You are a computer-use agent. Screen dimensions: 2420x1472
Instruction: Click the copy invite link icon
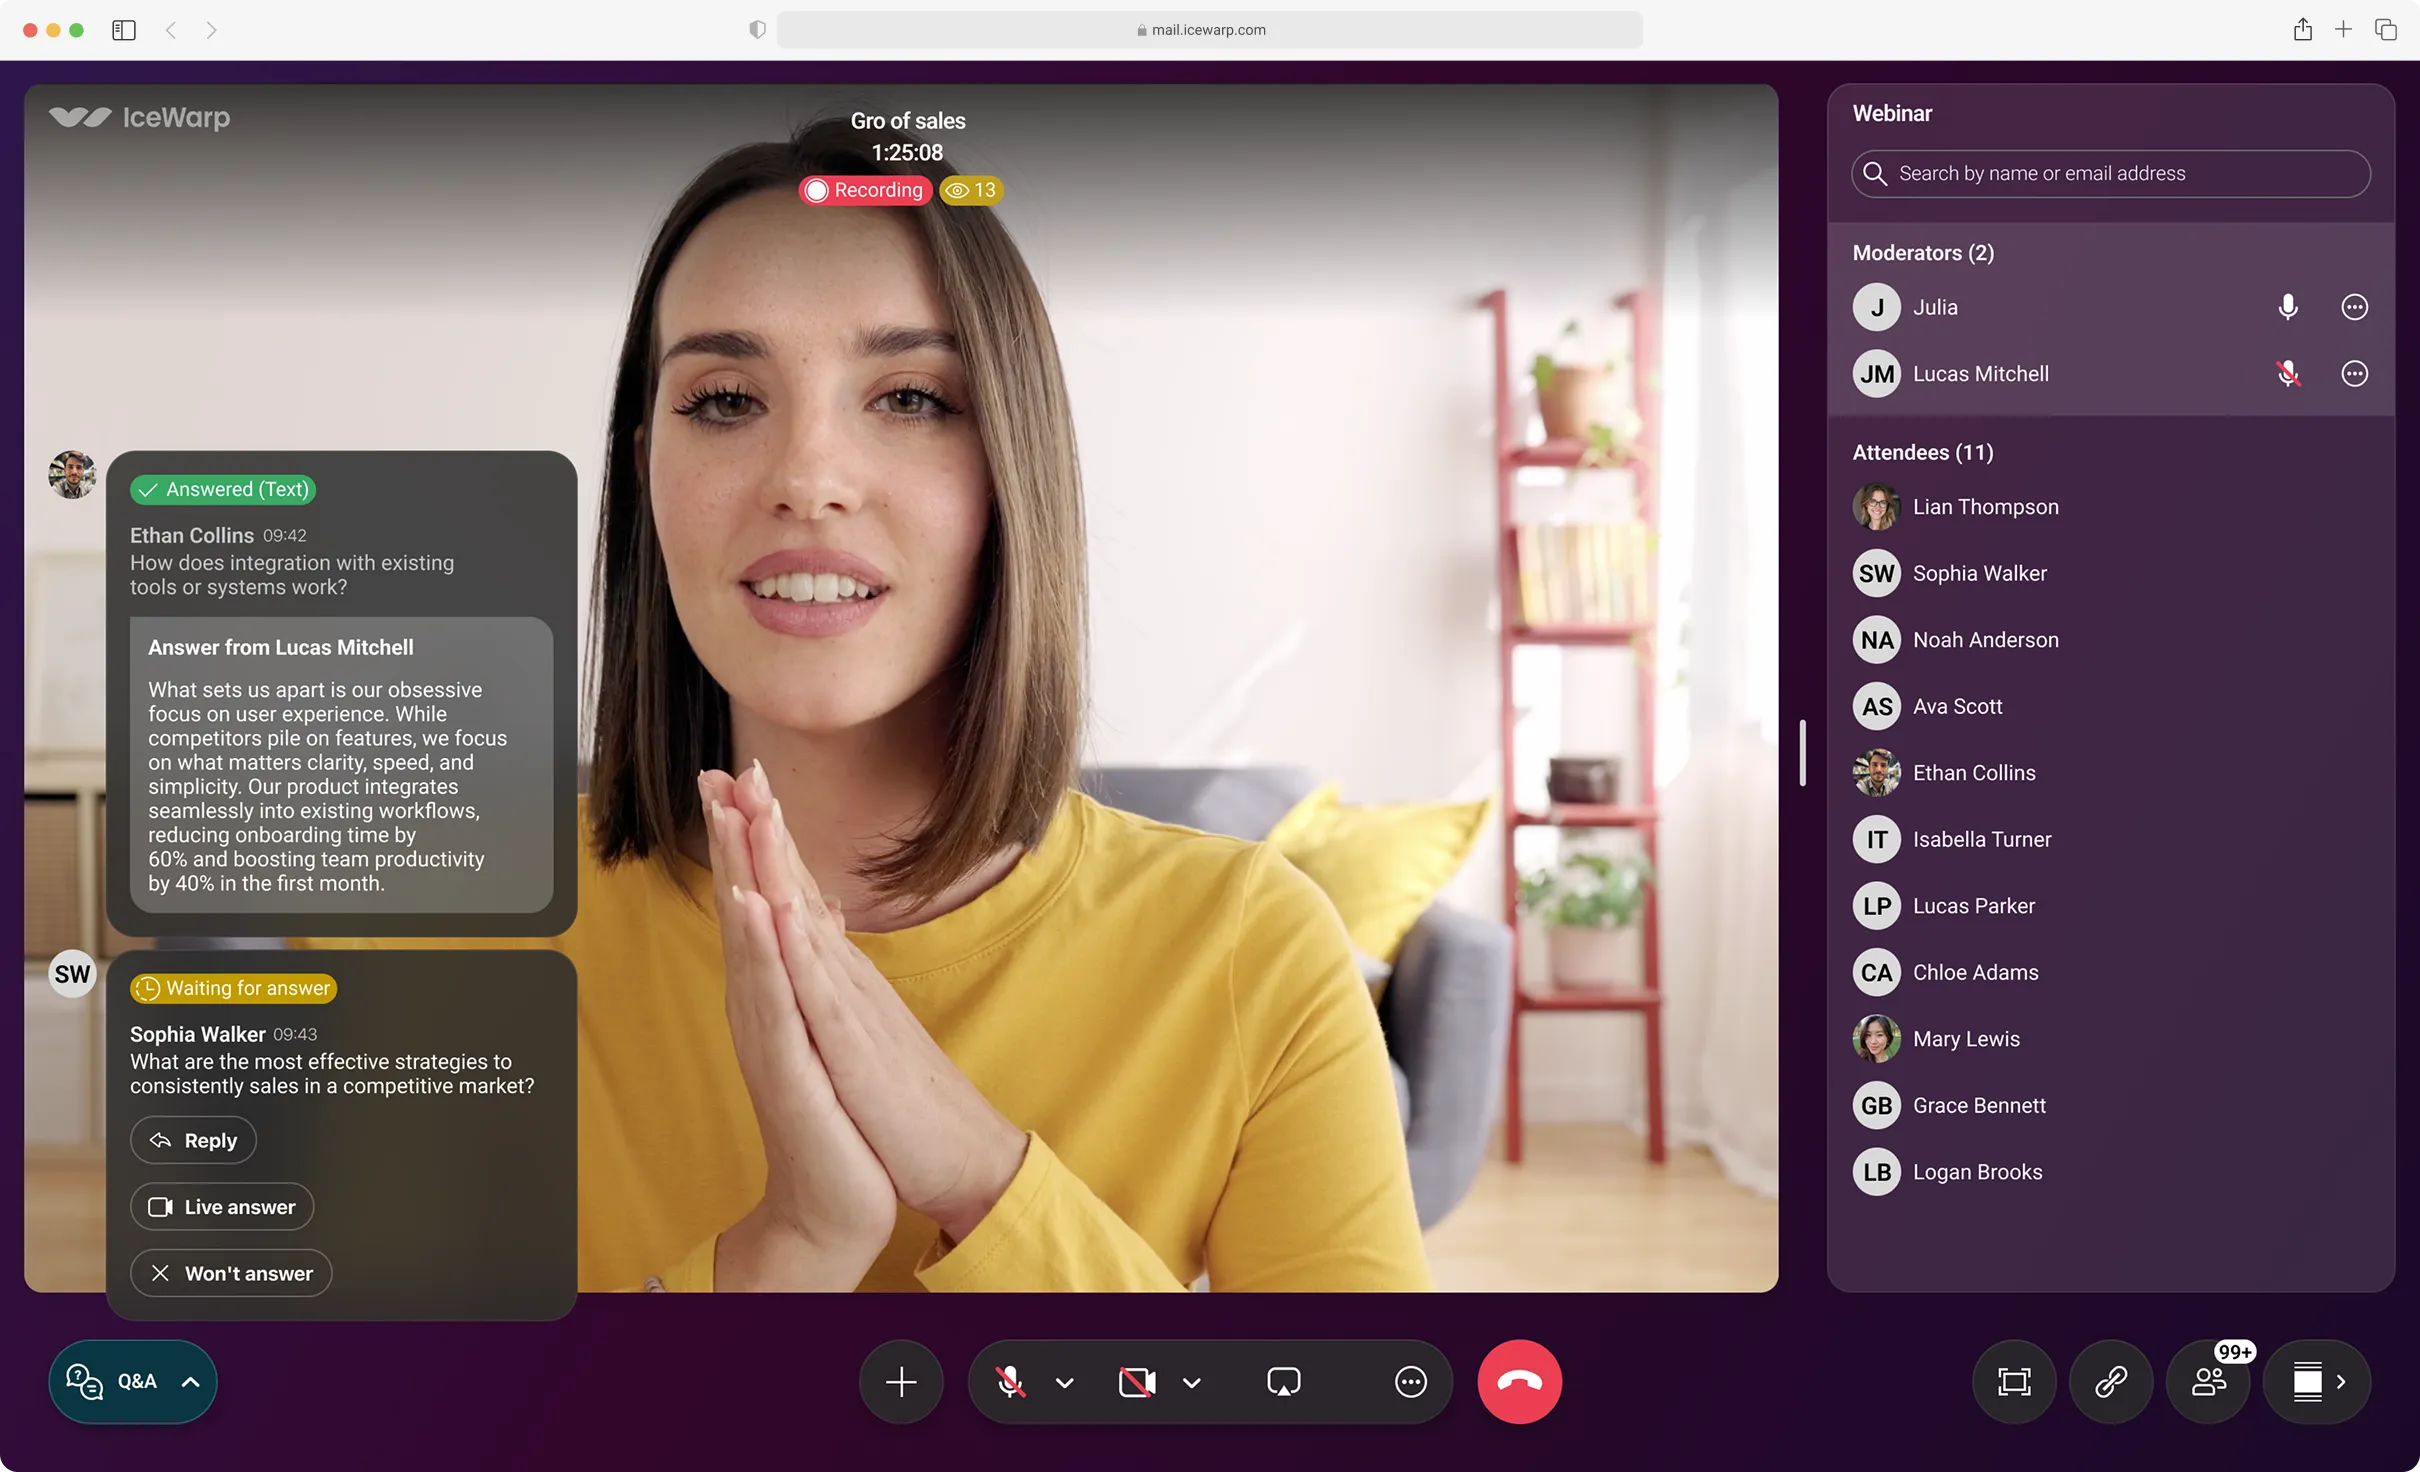click(x=2110, y=1381)
